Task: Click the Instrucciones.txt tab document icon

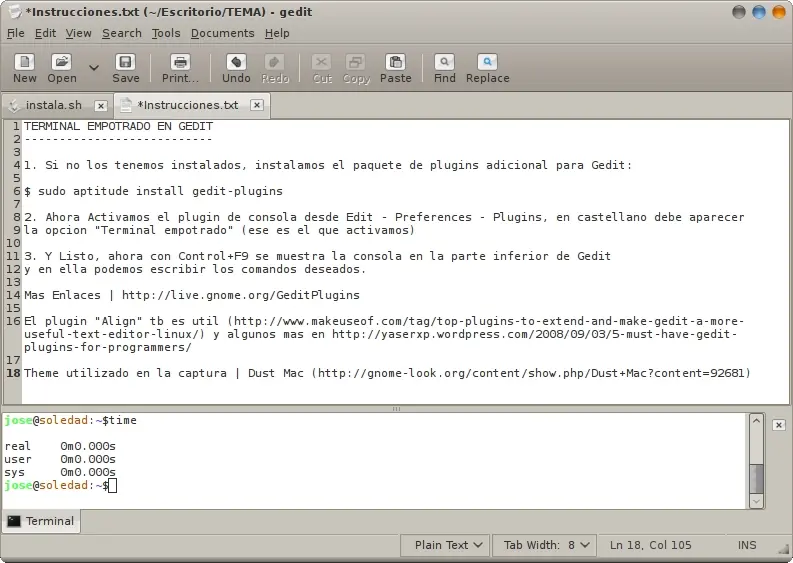Action: coord(125,105)
